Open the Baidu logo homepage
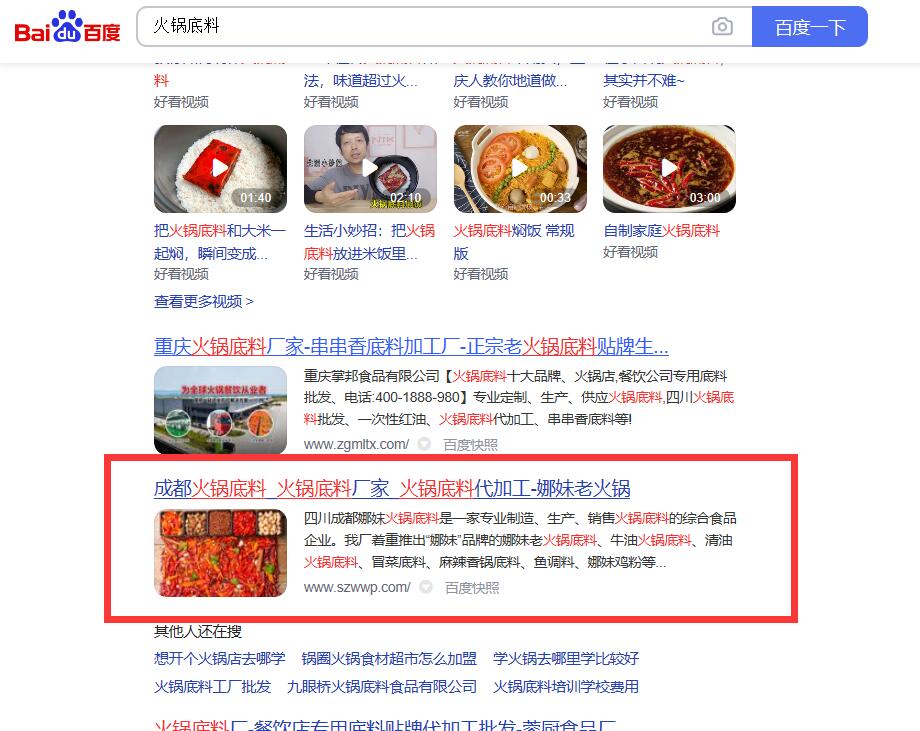The image size is (920, 731). 67,27
